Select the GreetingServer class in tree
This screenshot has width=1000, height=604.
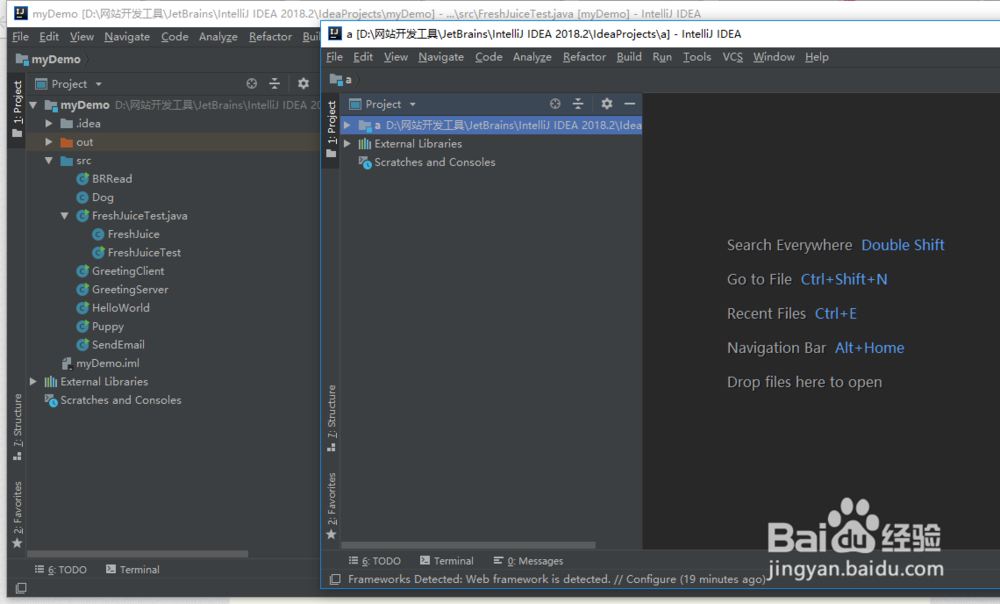130,290
